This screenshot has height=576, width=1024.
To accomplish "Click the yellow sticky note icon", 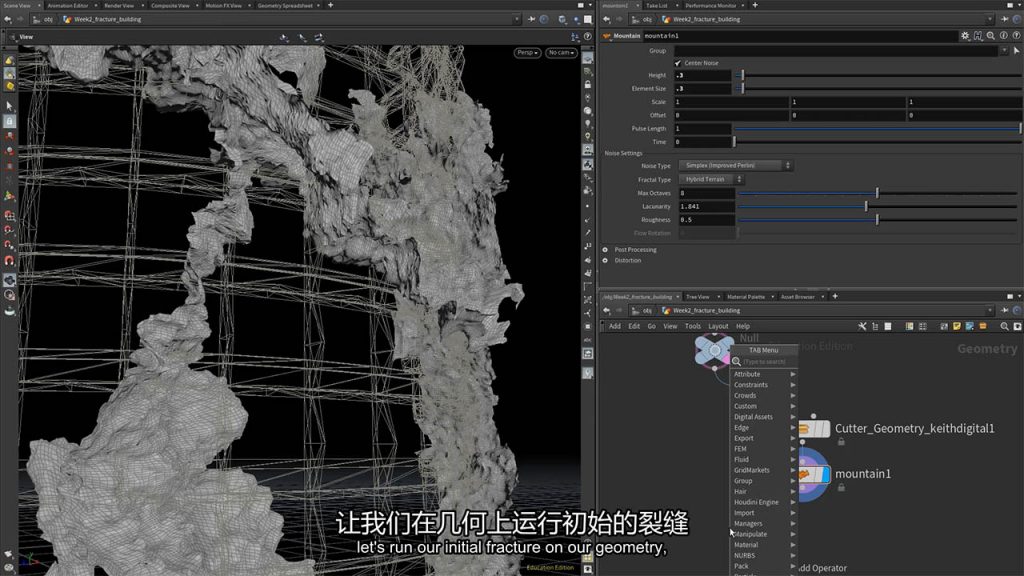I will (957, 326).
